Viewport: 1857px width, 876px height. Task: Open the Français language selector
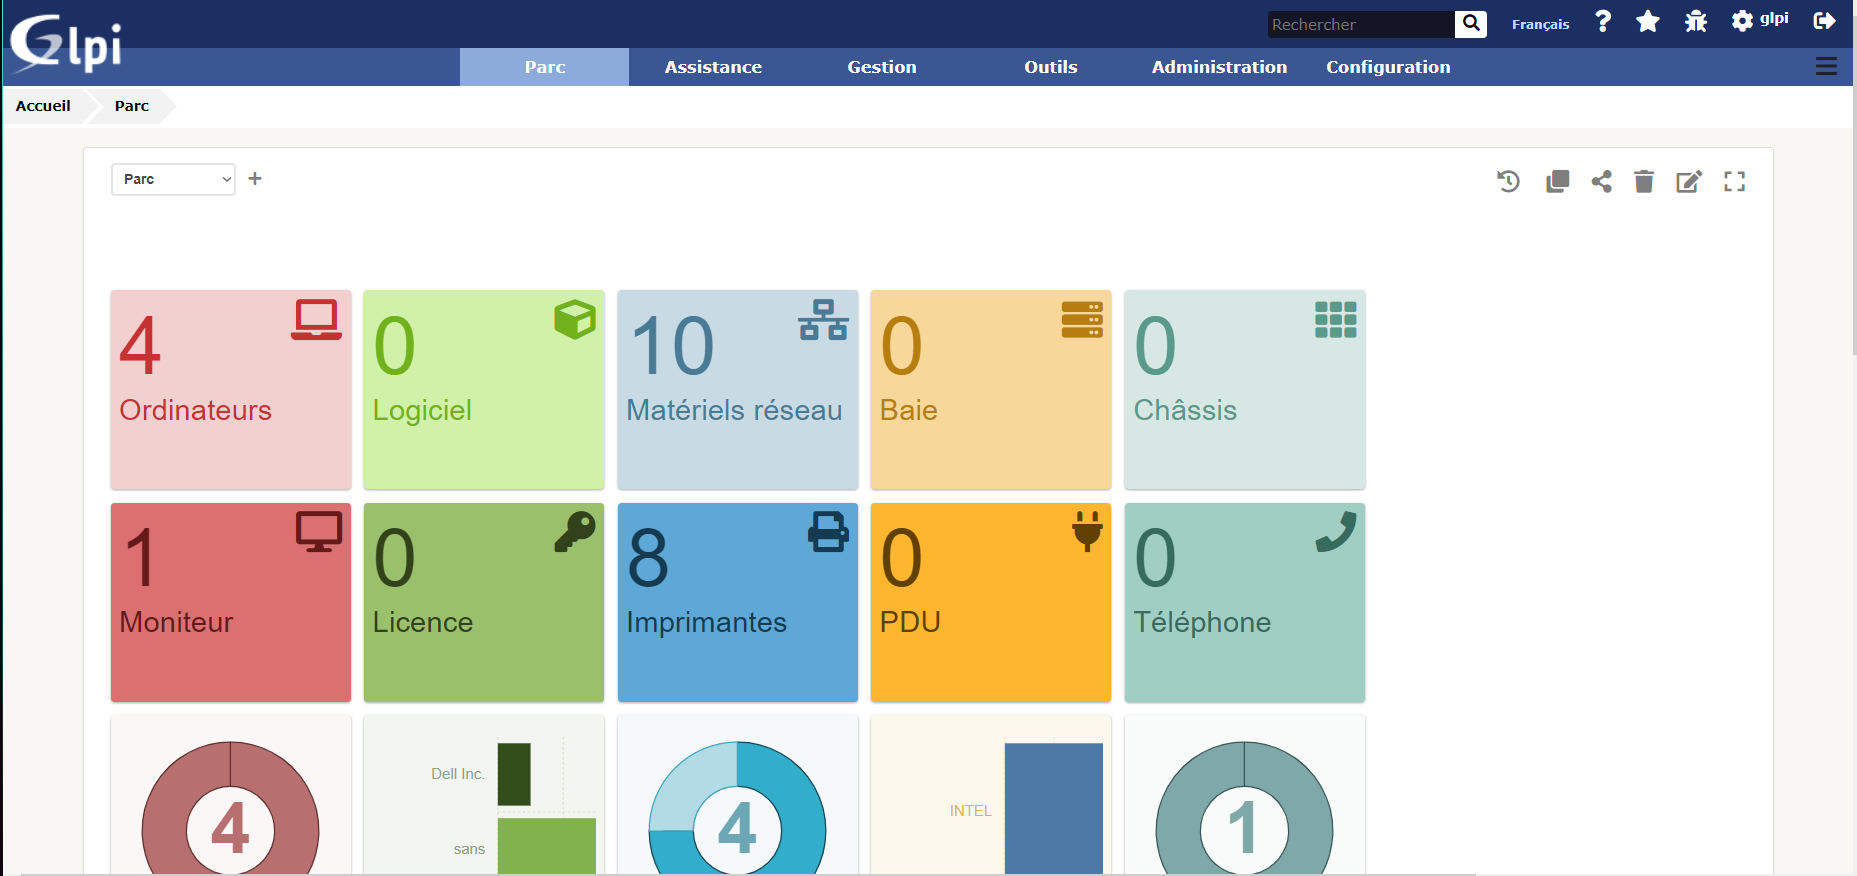pos(1540,24)
